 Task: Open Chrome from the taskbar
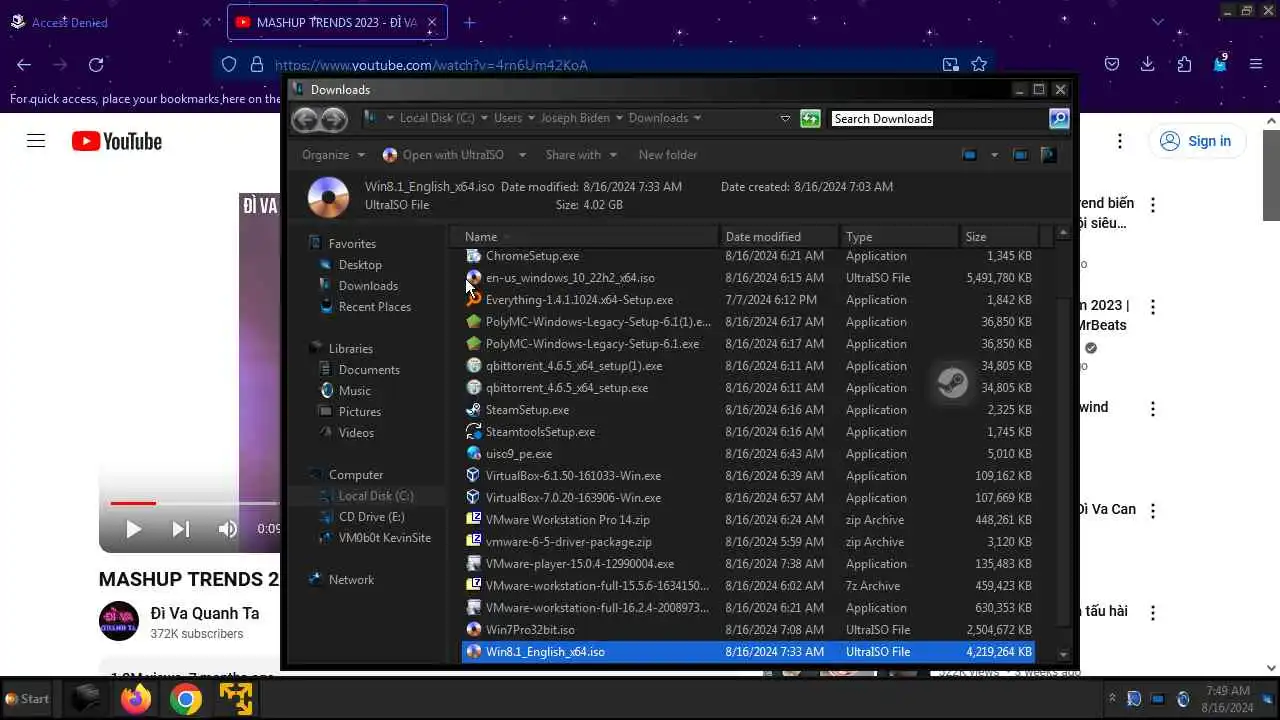click(x=186, y=699)
